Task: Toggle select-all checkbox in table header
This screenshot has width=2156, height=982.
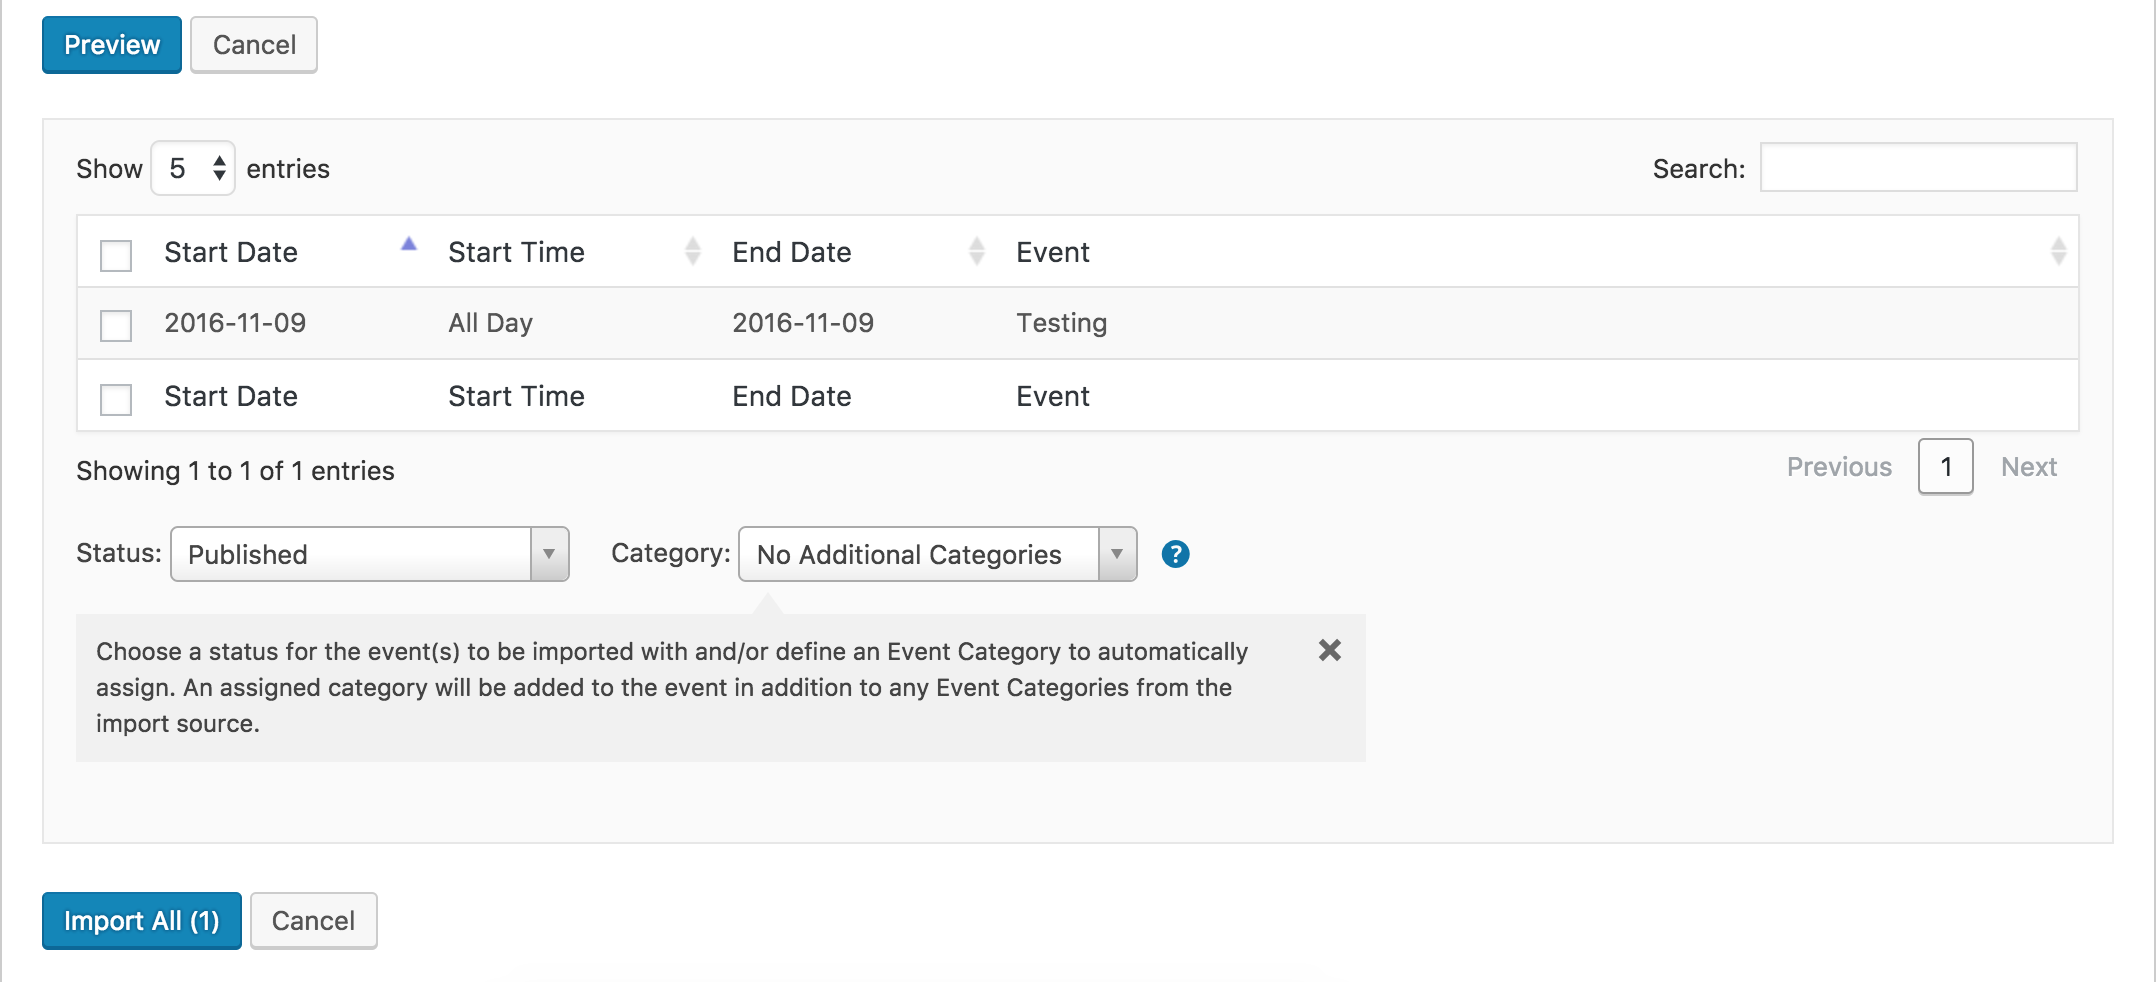Action: point(116,255)
